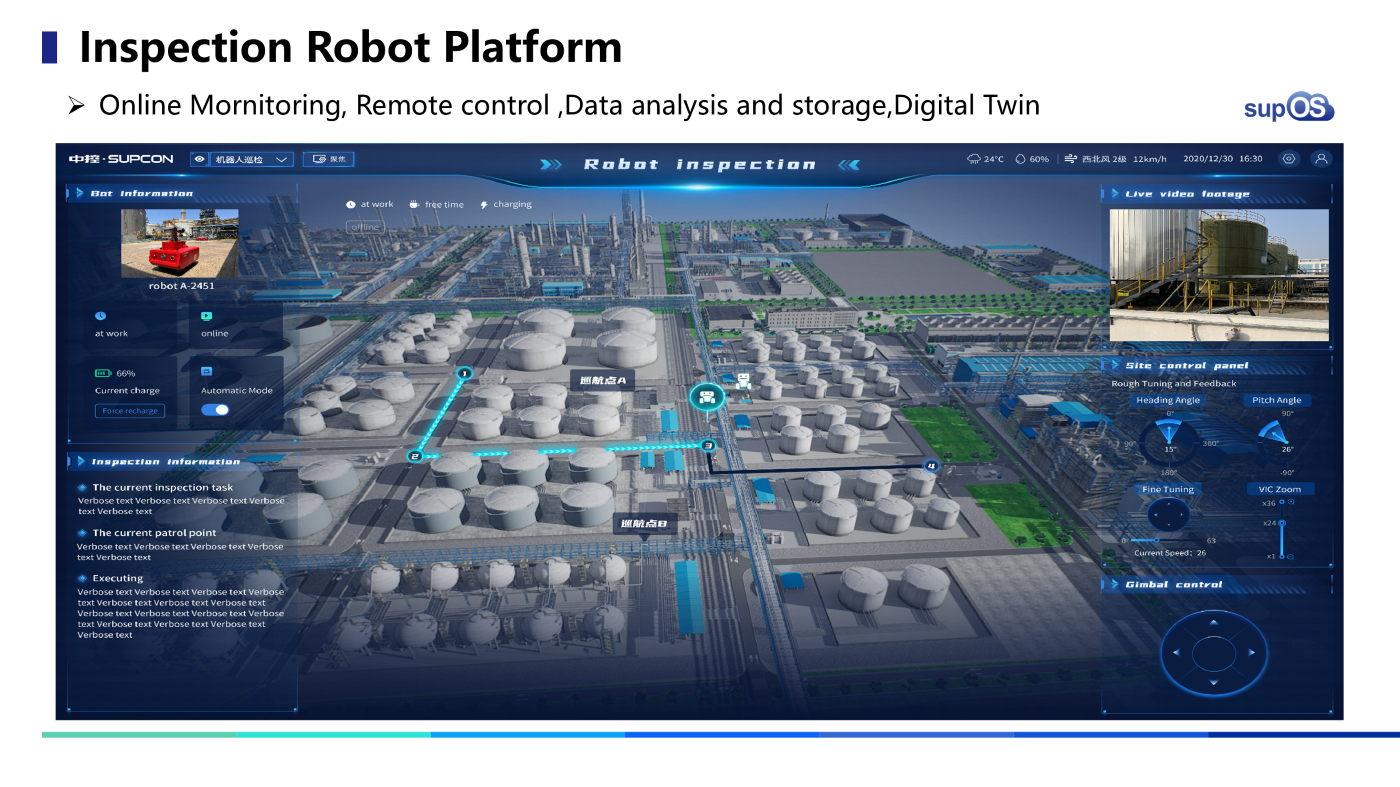1400x787 pixels.
Task: Expand the Gimbal control panel header
Action: click(1173, 584)
